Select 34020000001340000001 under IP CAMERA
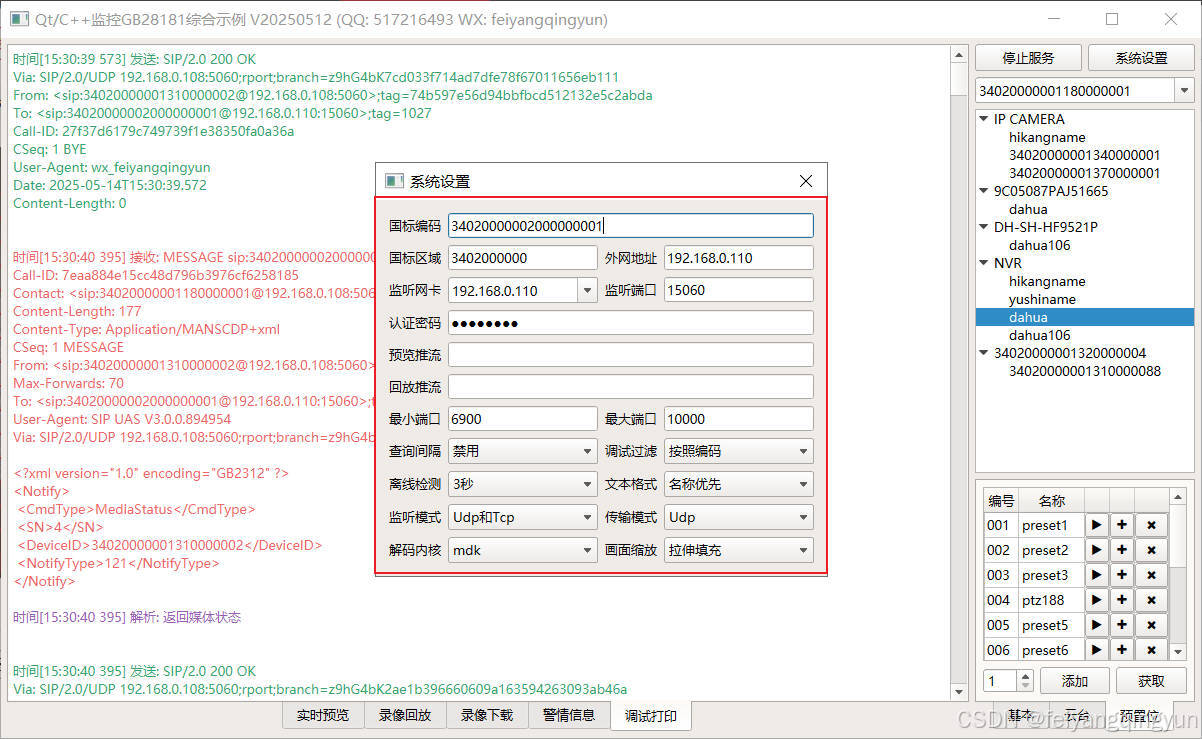This screenshot has width=1202, height=739. [1084, 155]
